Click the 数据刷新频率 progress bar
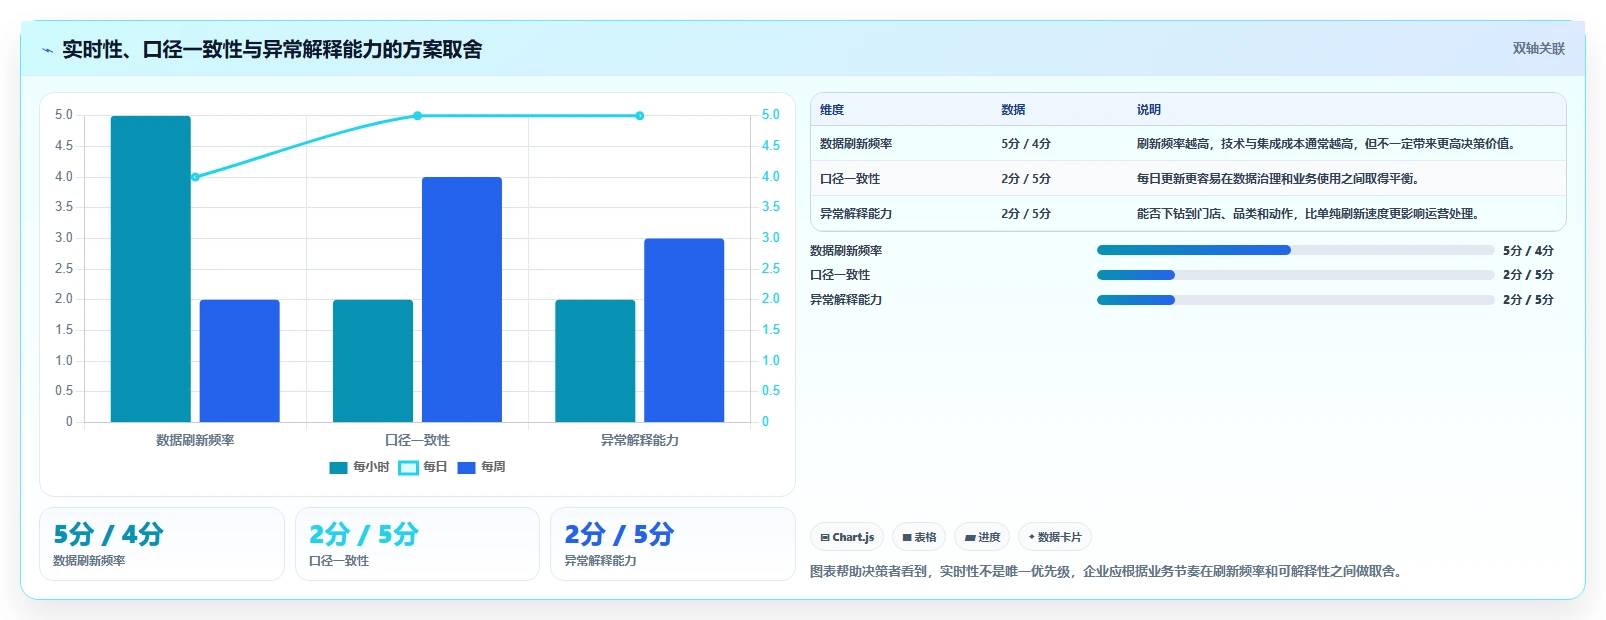This screenshot has width=1606, height=620. (1295, 250)
